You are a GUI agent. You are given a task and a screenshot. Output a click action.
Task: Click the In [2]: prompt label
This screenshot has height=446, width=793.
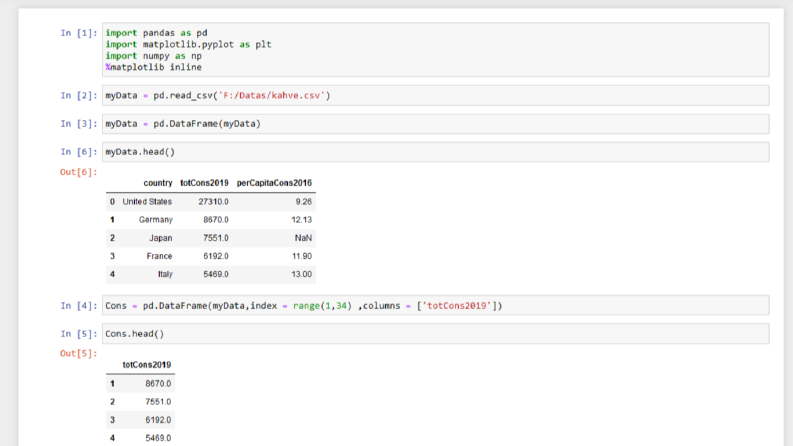[79, 96]
